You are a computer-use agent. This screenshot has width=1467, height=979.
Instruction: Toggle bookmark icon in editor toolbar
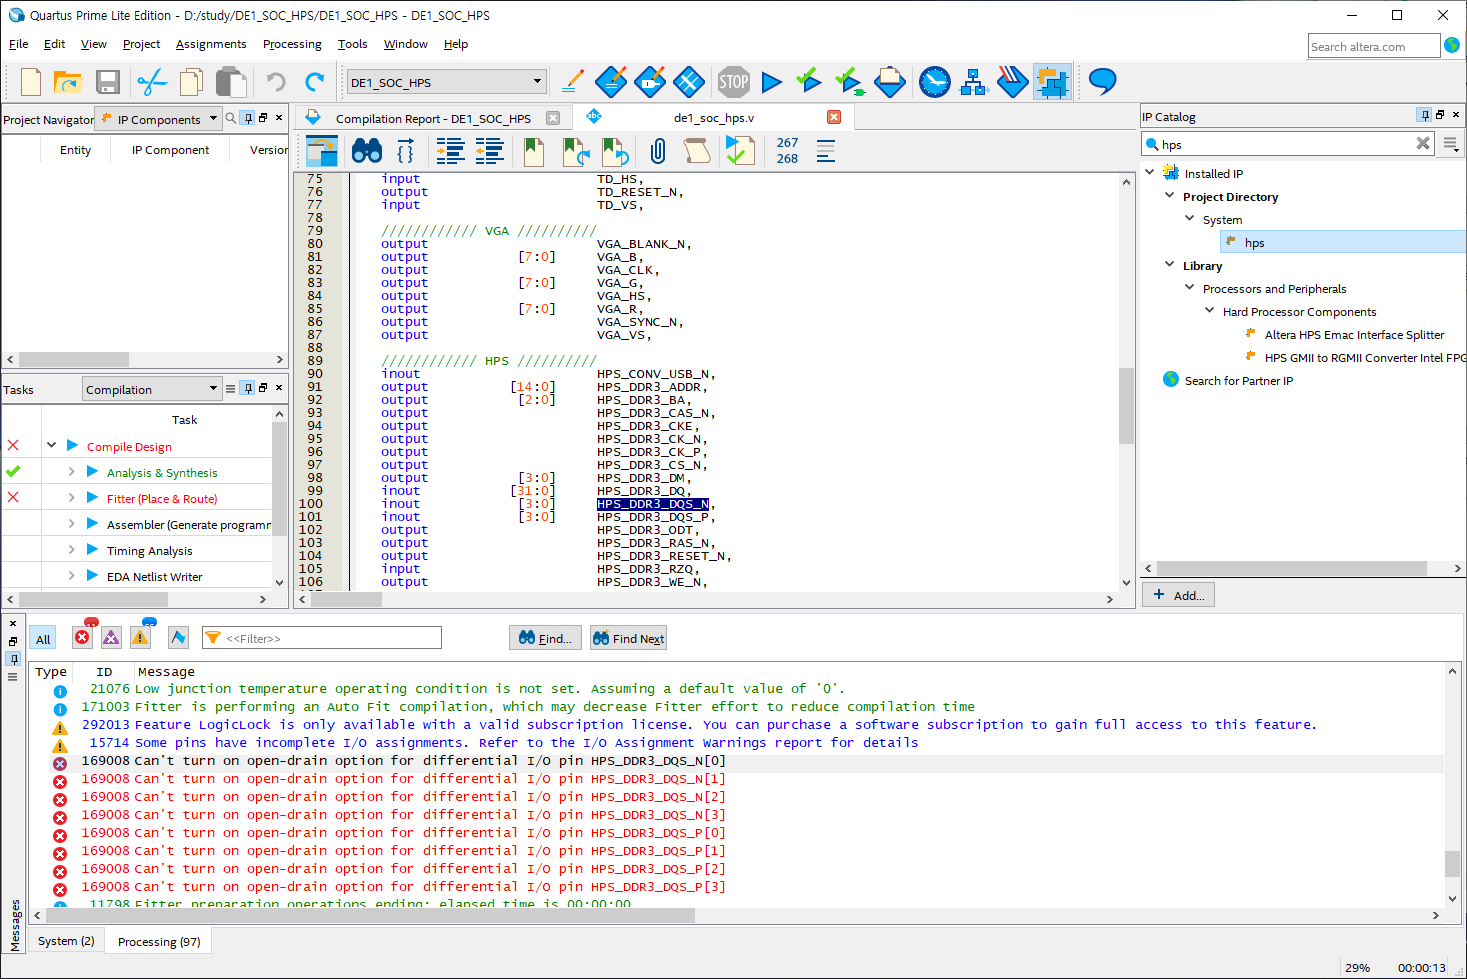coord(534,152)
